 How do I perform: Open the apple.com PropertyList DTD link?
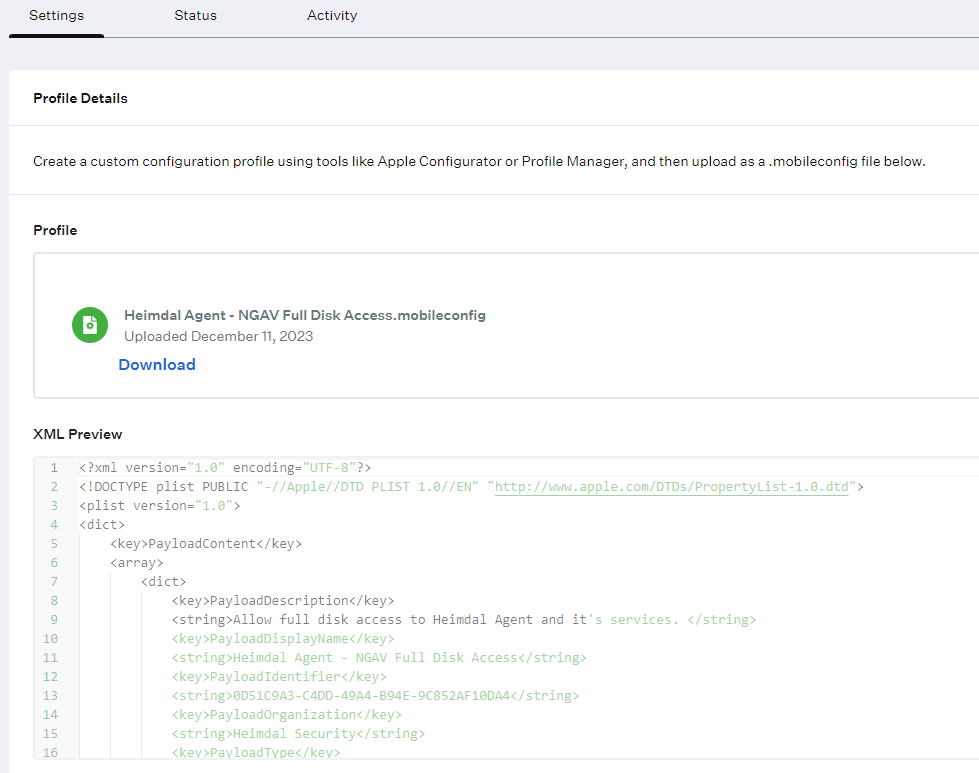coord(672,487)
